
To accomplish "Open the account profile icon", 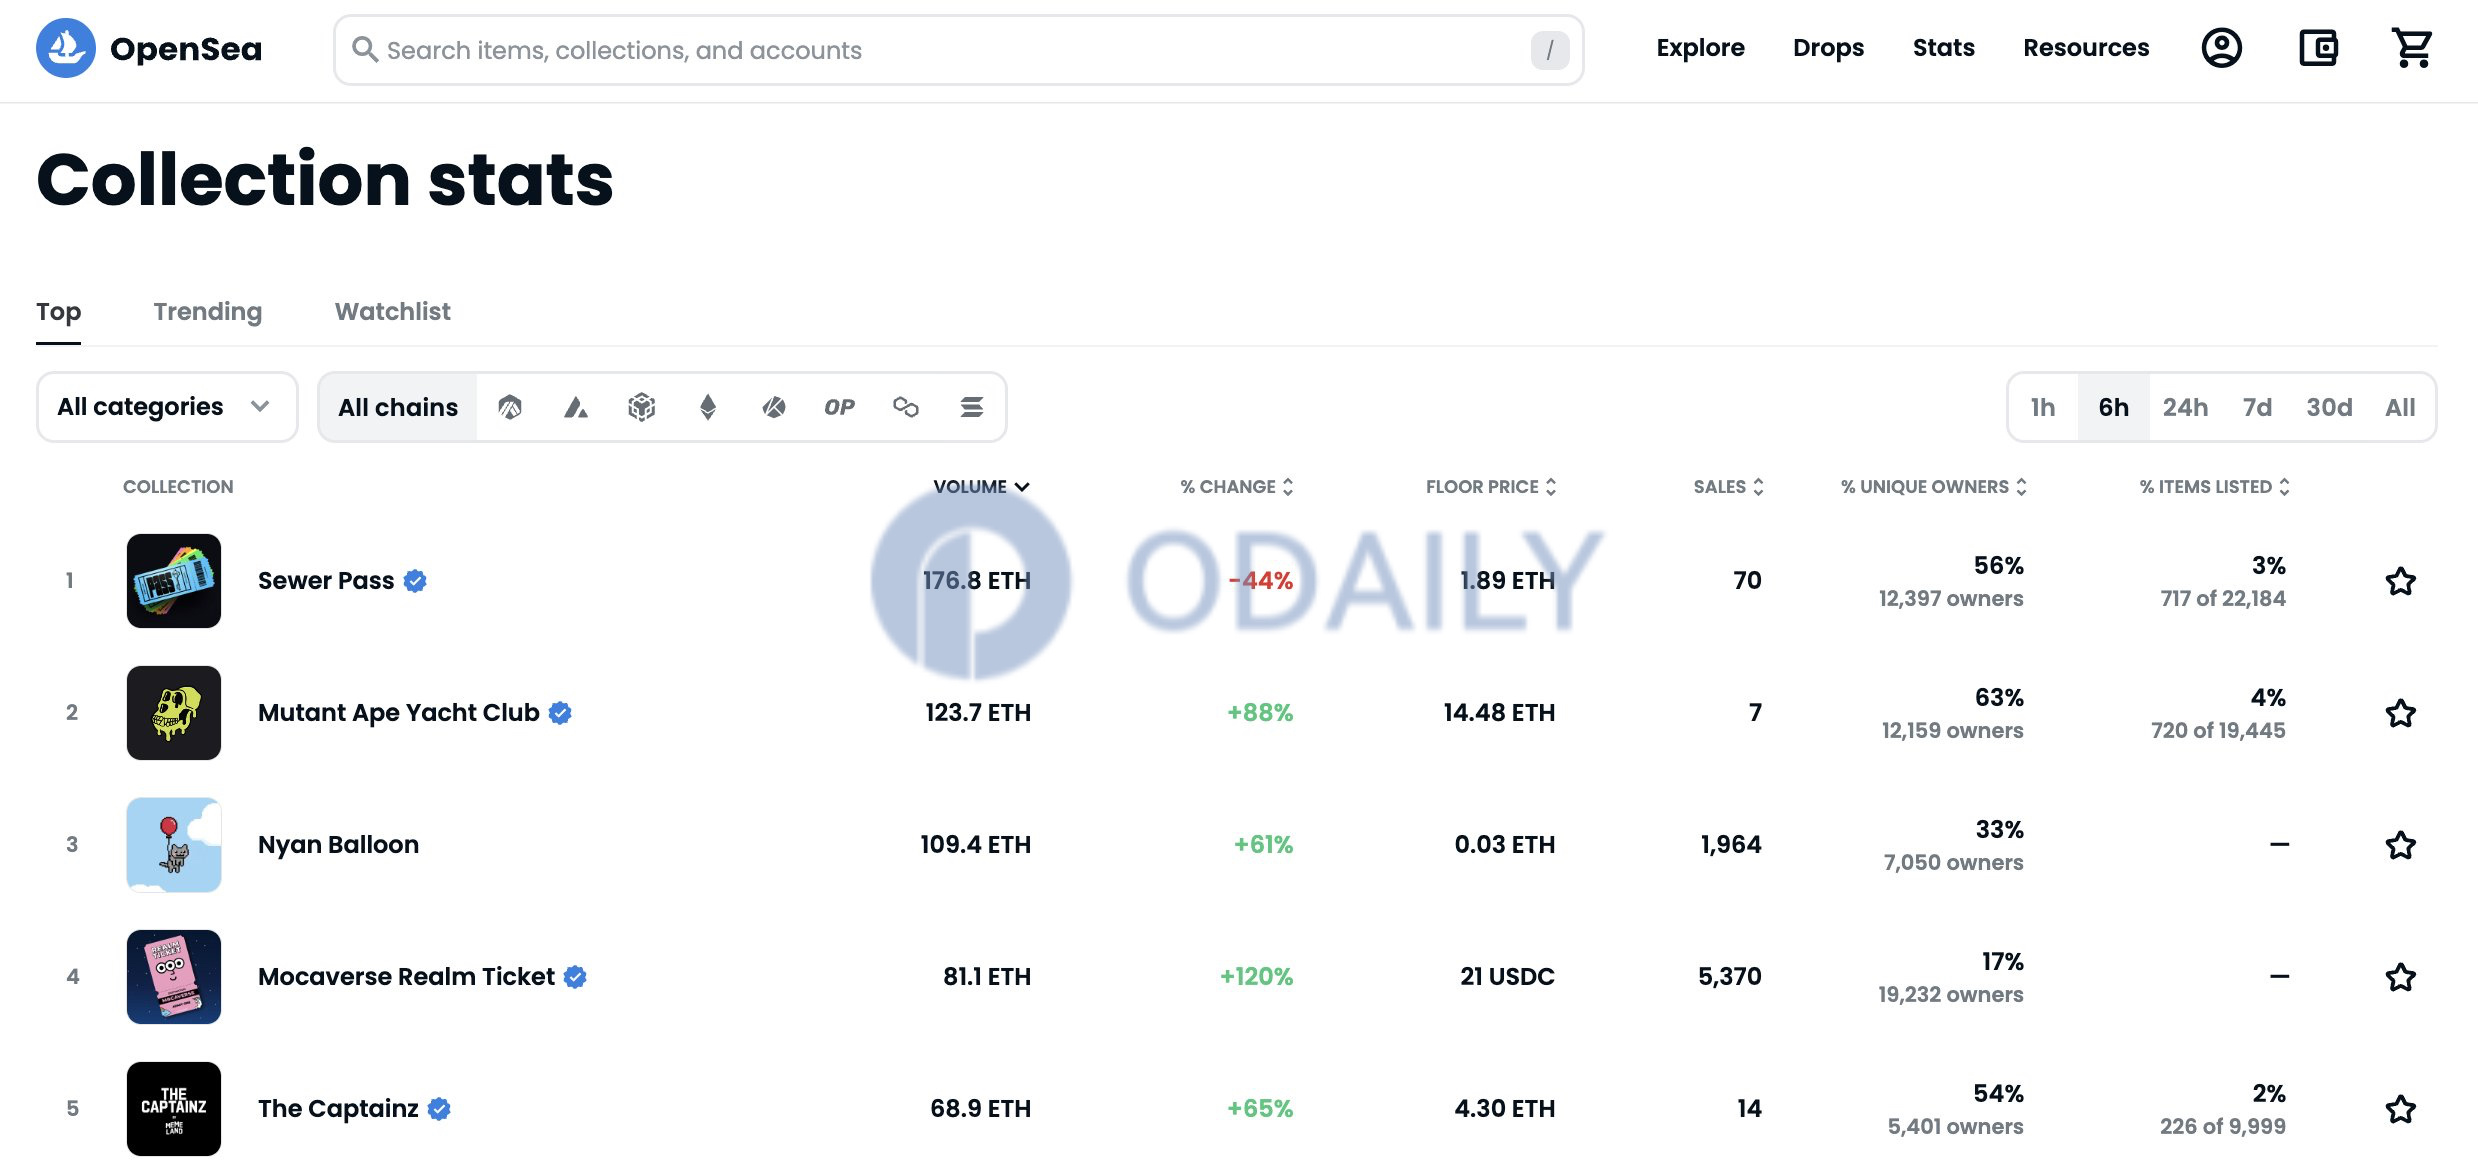I will [2221, 48].
